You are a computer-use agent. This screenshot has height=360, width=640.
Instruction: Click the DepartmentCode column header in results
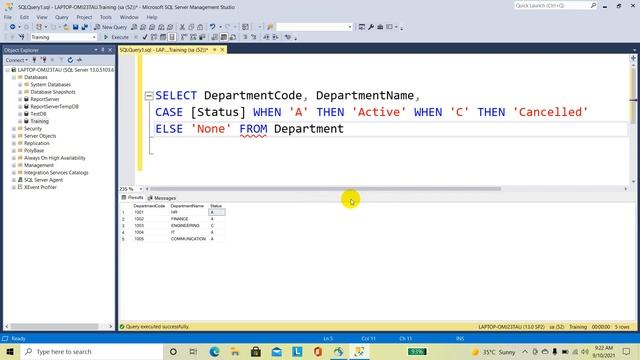[149, 206]
